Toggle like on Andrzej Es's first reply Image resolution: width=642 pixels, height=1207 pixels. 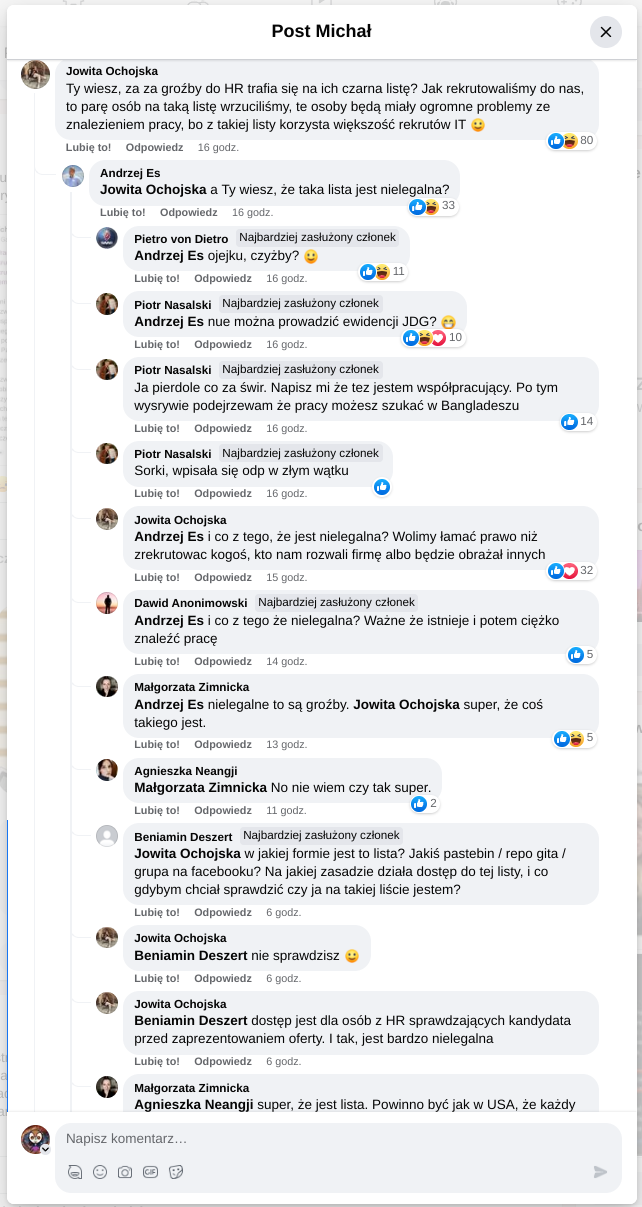122,212
